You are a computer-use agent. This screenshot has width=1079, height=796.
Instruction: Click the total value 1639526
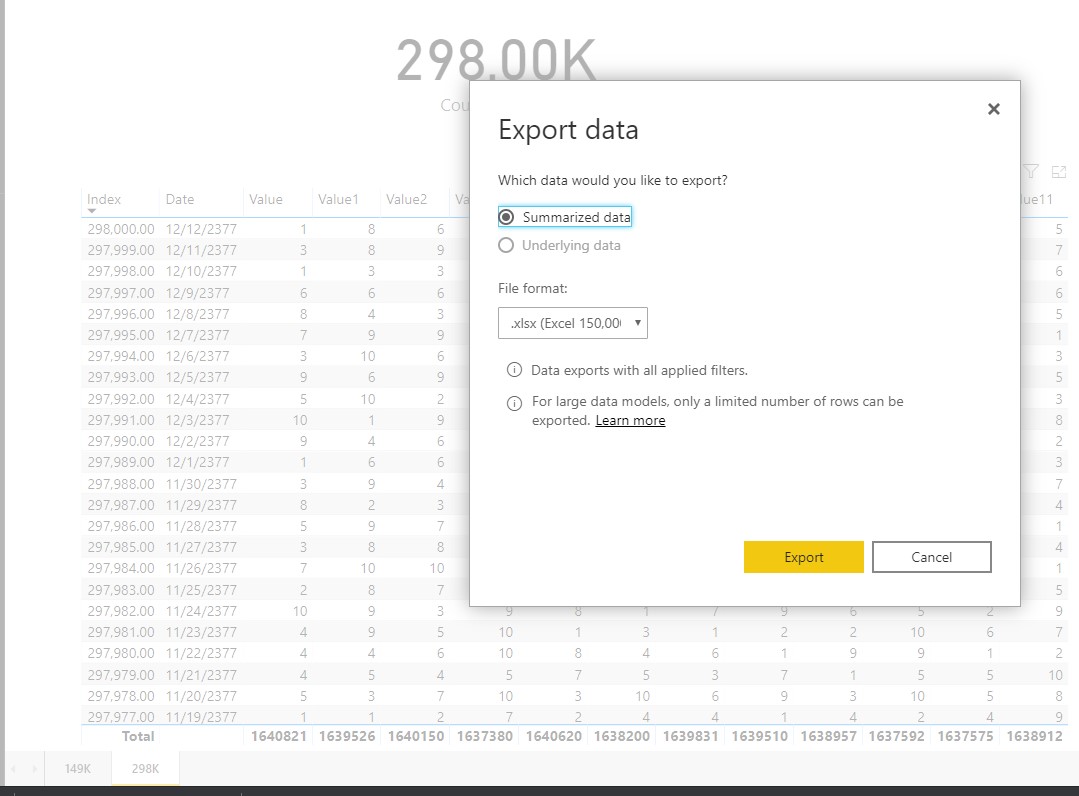coord(347,736)
